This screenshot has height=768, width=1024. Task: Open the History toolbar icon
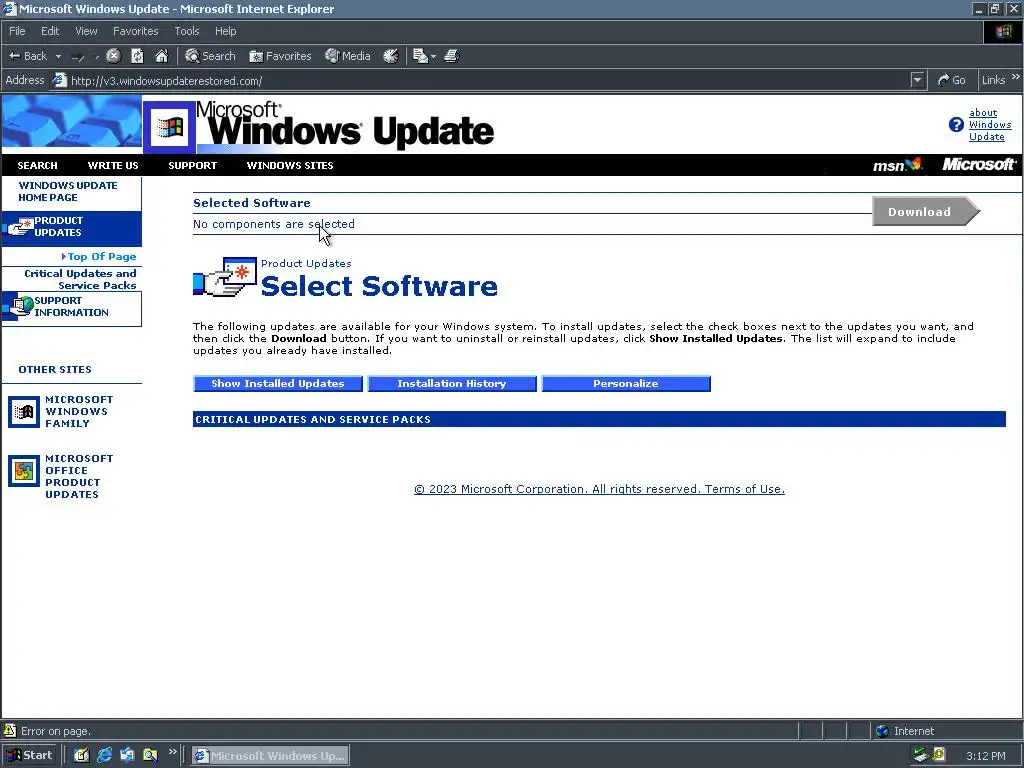point(391,56)
